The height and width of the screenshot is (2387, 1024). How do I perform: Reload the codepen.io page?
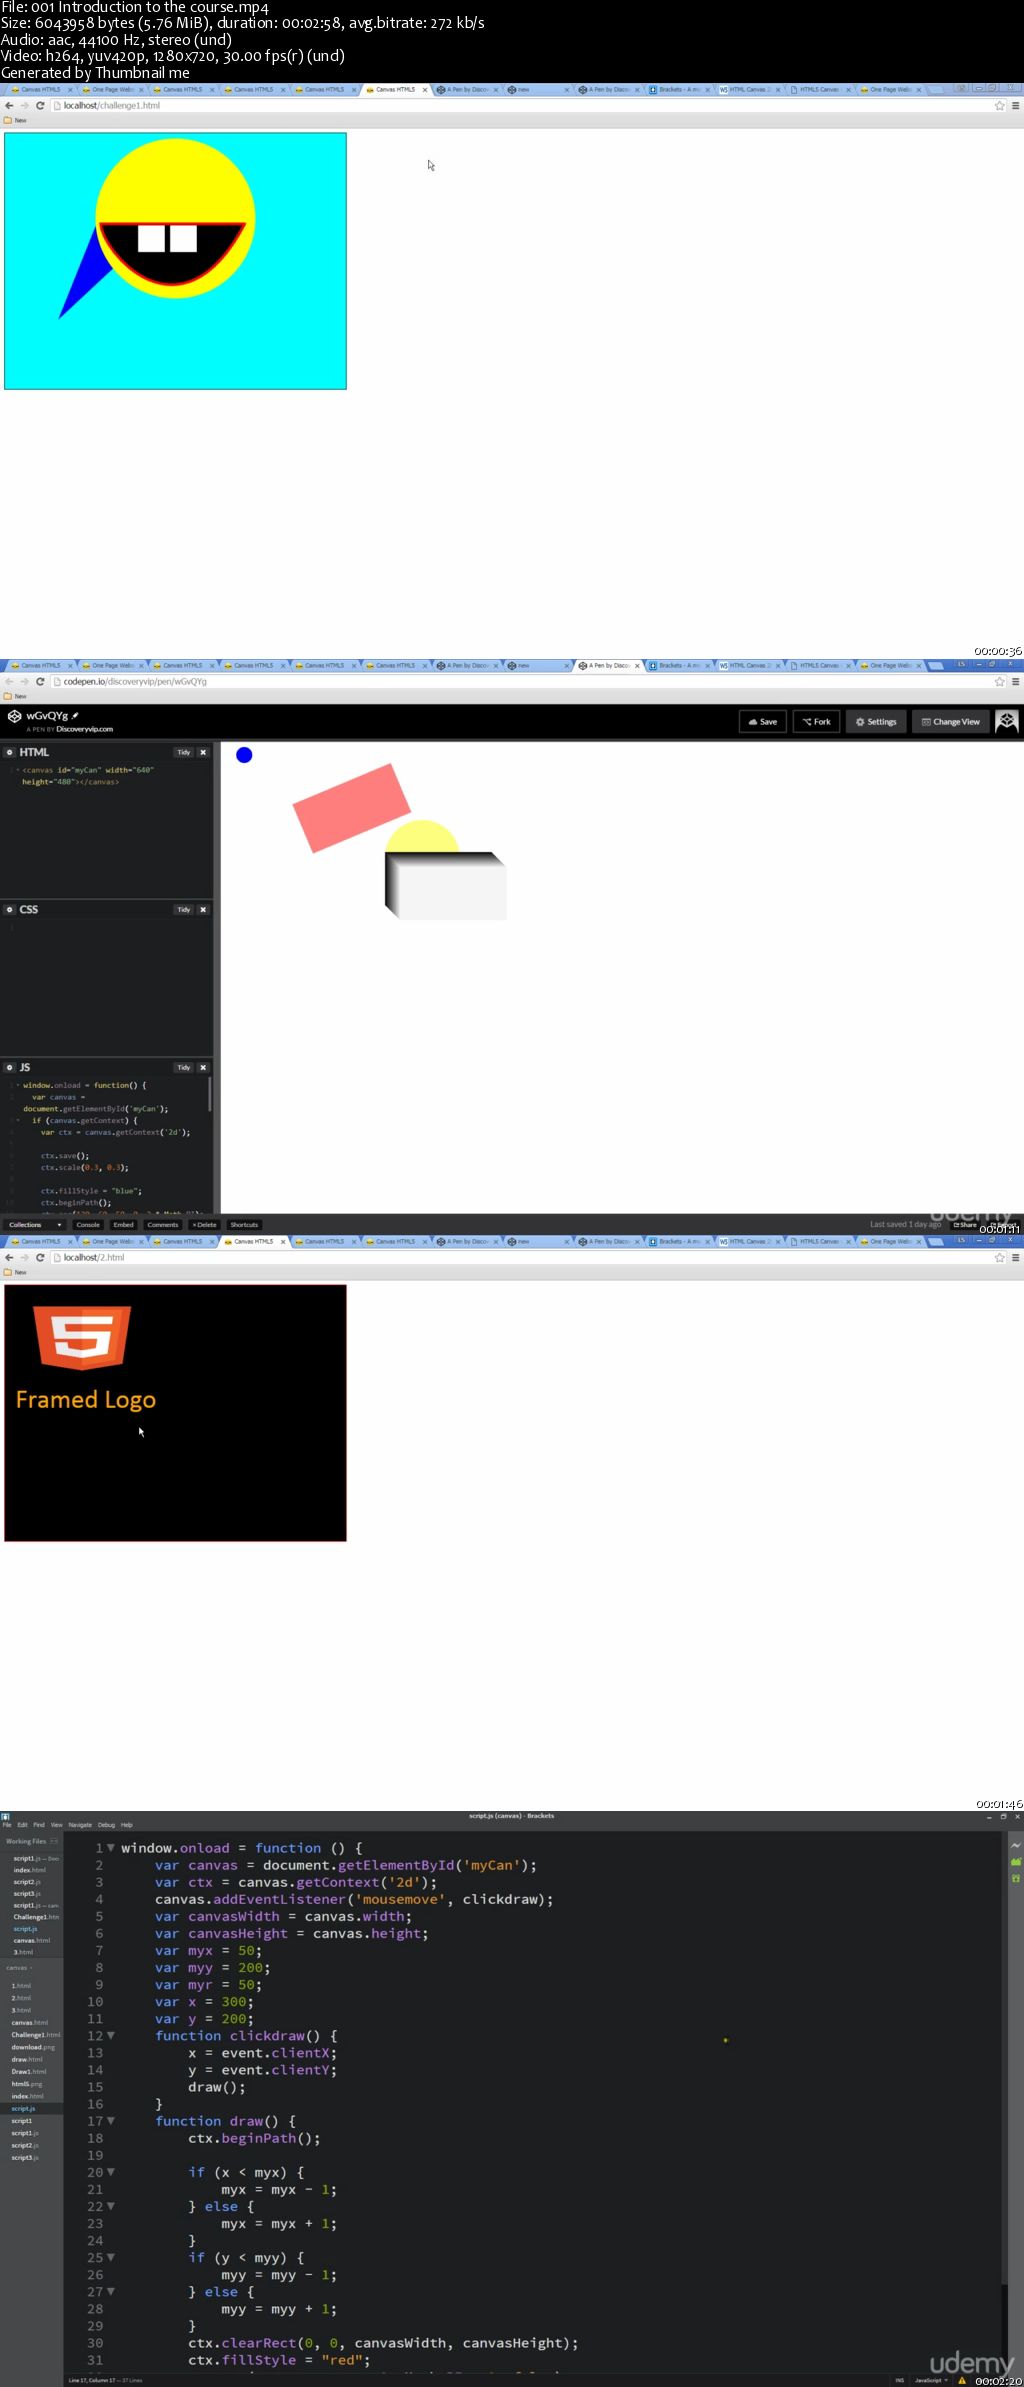(40, 681)
